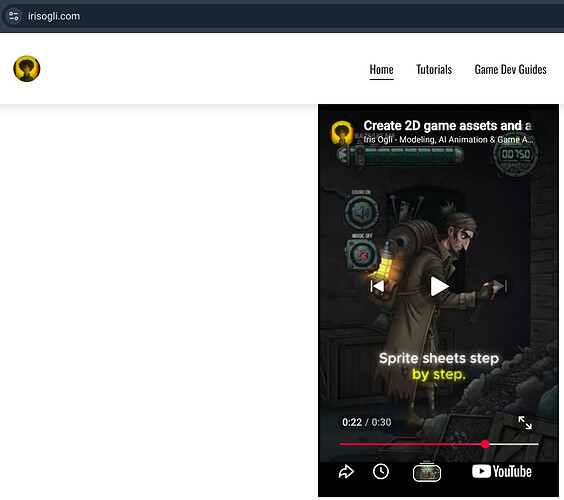Seek to the unplayed end of progress bar

pos(514,444)
